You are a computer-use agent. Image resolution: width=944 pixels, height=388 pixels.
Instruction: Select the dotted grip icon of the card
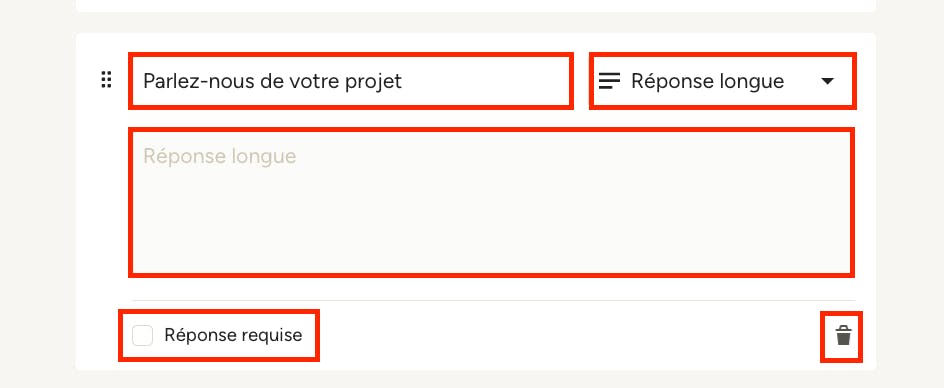tap(106, 80)
